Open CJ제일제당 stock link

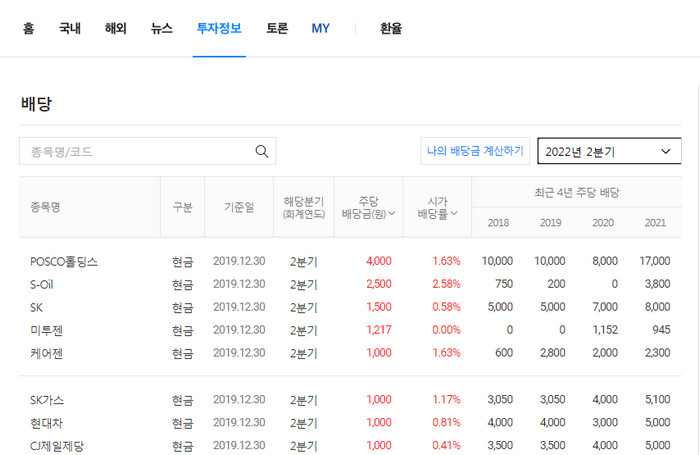pyautogui.click(x=57, y=446)
